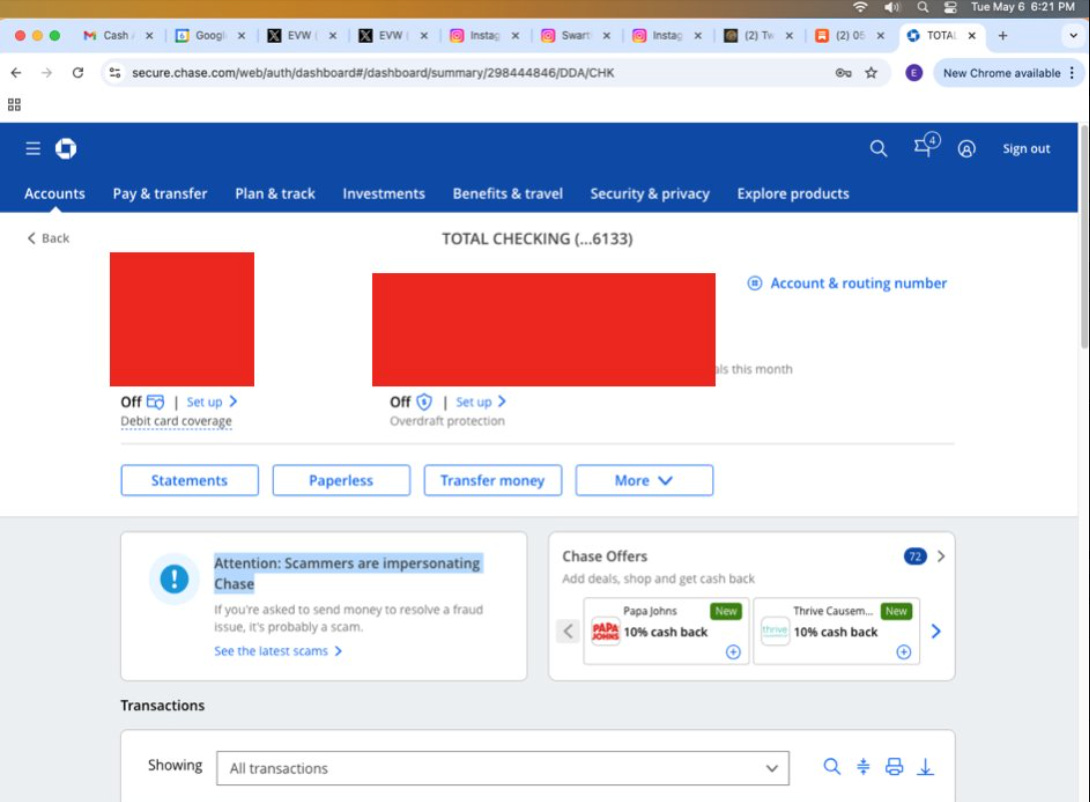Click the Transfer money button
The height and width of the screenshot is (802, 1090).
pyautogui.click(x=493, y=480)
